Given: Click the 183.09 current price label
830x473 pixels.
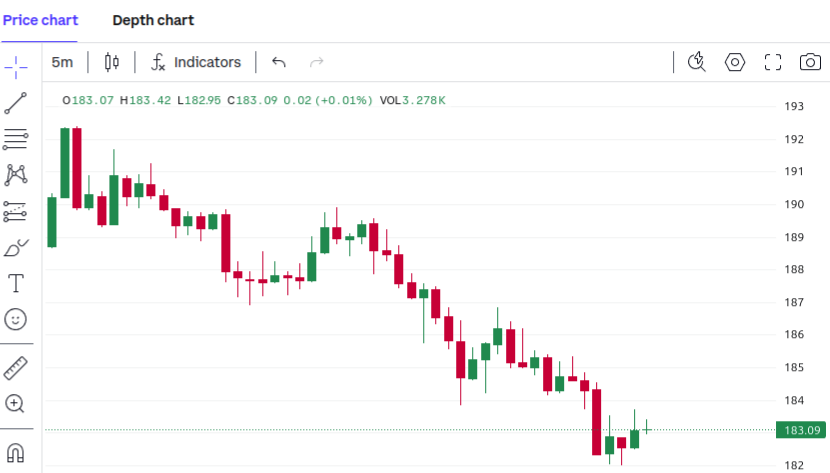Looking at the screenshot, I should pyautogui.click(x=802, y=430).
